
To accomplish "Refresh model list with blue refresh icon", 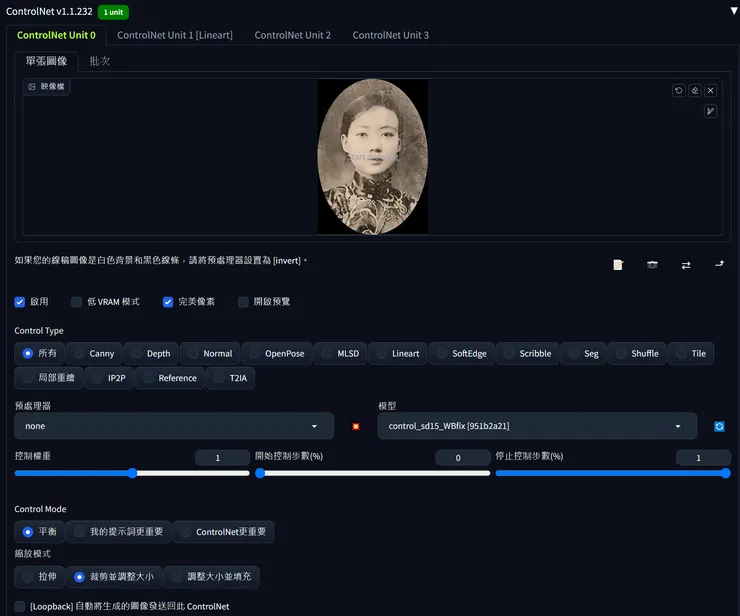I will click(x=719, y=426).
